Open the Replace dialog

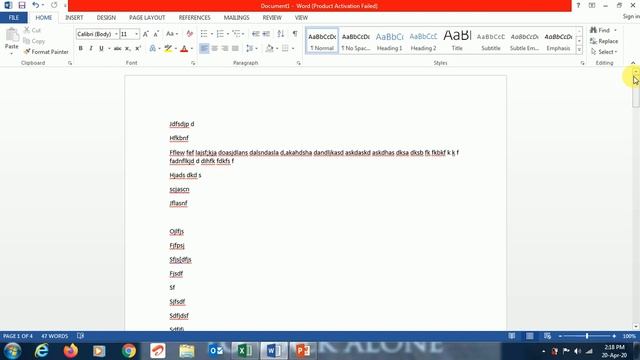604,41
